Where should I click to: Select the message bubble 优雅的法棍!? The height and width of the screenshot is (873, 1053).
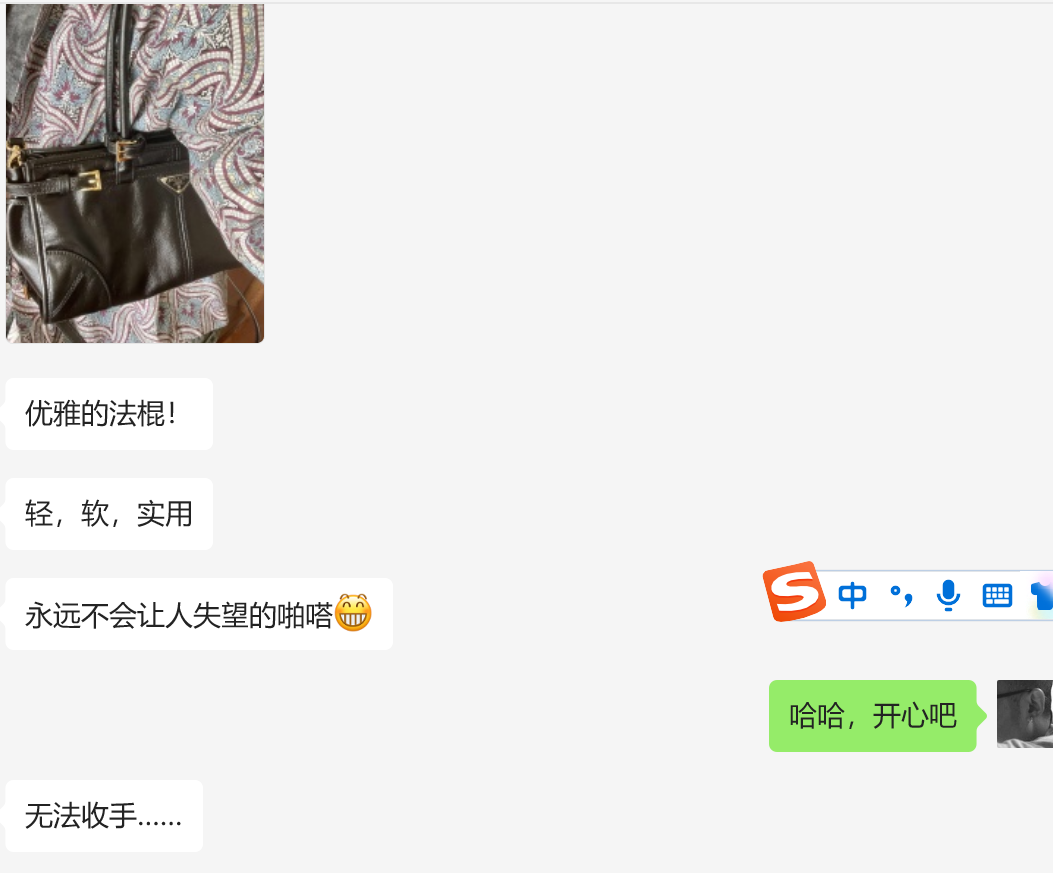tap(109, 414)
